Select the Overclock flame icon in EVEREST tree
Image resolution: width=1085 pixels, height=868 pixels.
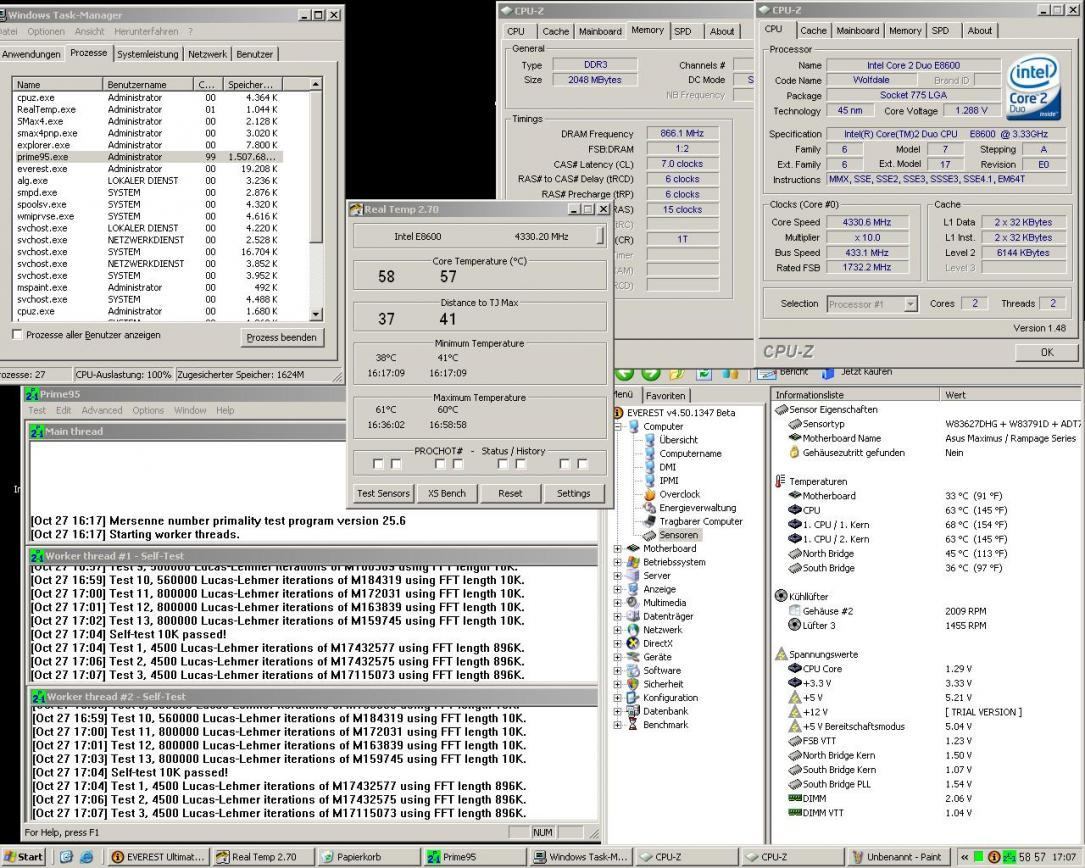click(x=649, y=494)
